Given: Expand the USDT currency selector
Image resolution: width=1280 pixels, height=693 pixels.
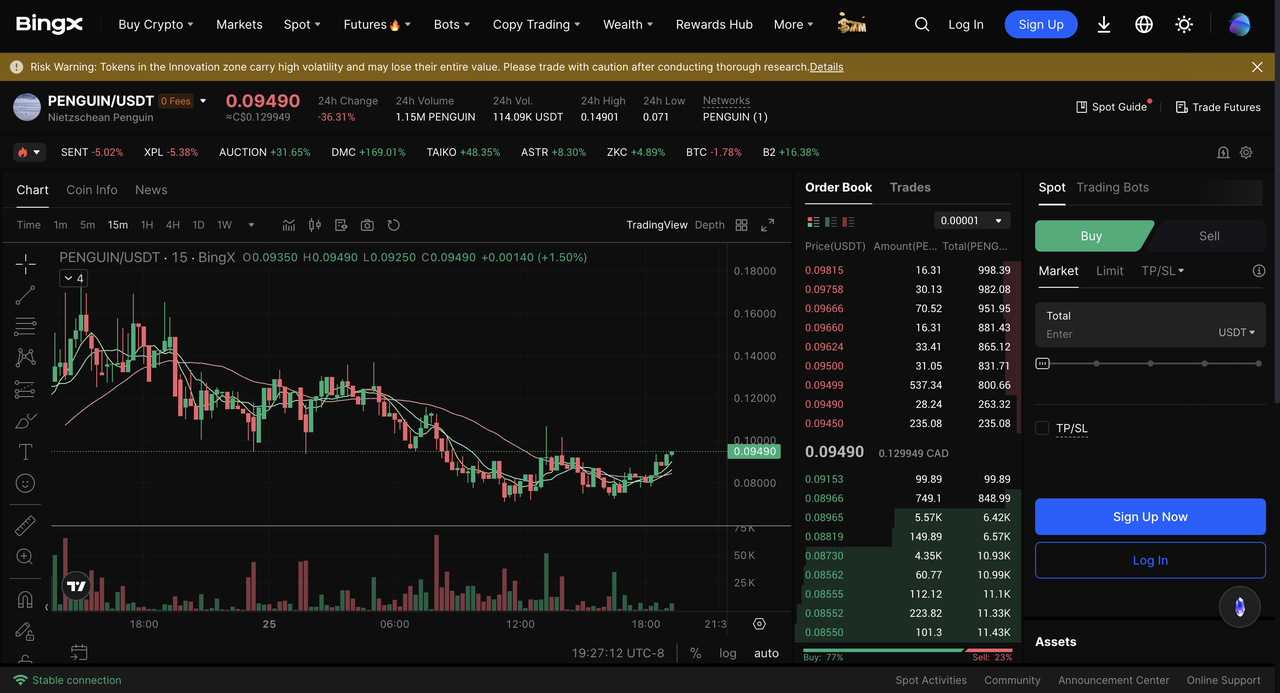Looking at the screenshot, I should (1236, 332).
